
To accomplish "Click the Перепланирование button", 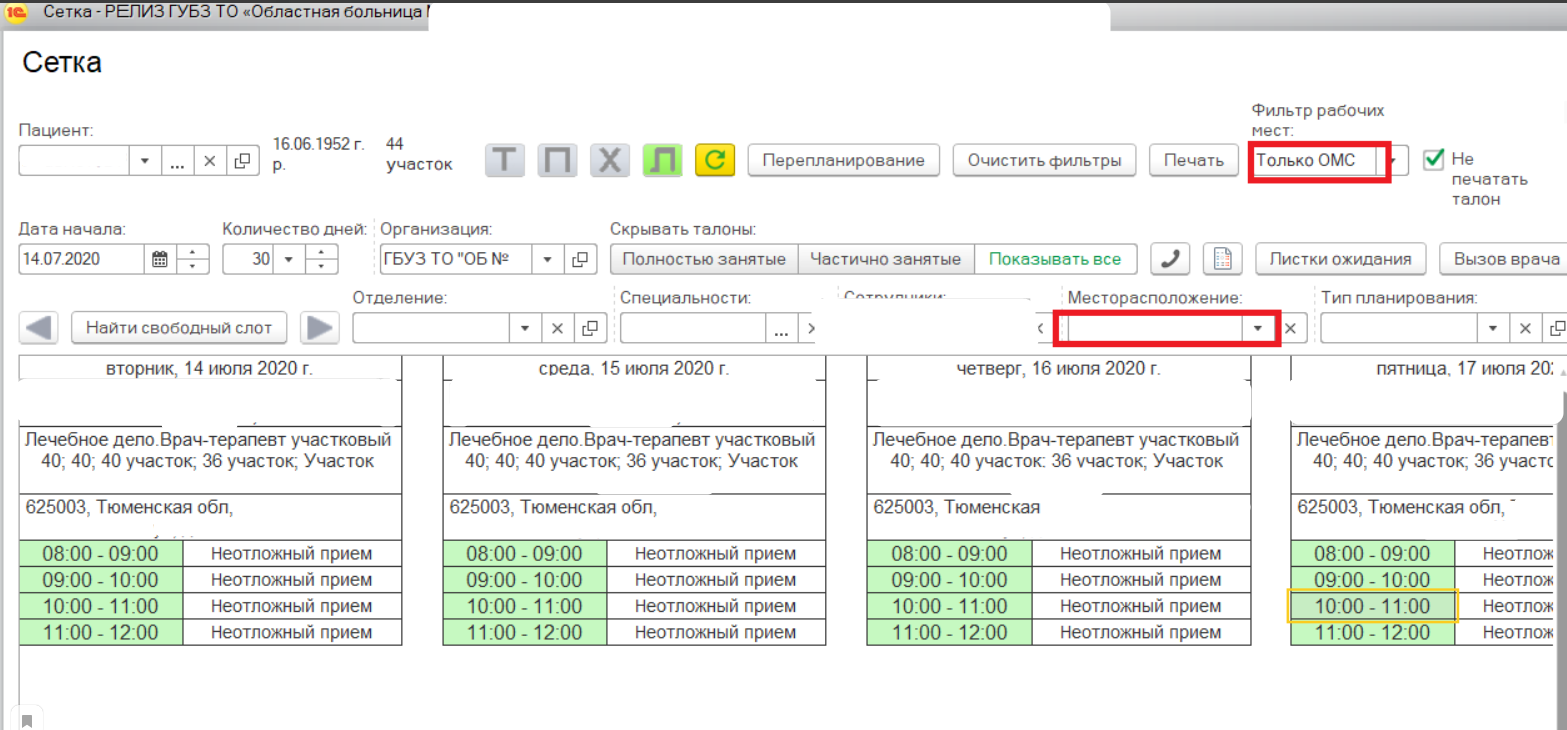I will [x=844, y=160].
